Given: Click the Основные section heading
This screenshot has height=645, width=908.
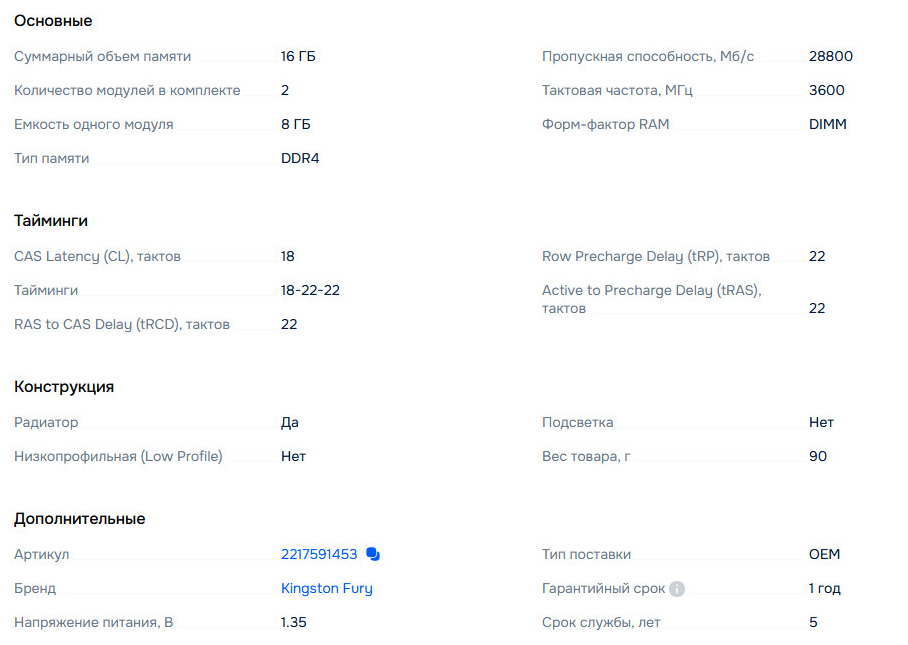Looking at the screenshot, I should [53, 21].
